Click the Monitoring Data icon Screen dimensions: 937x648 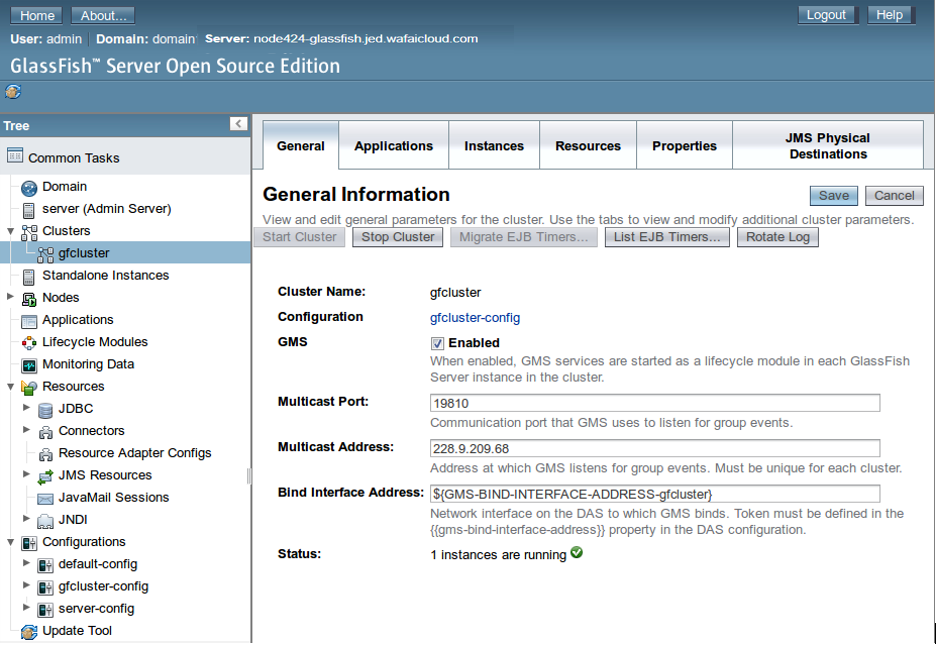click(x=29, y=365)
